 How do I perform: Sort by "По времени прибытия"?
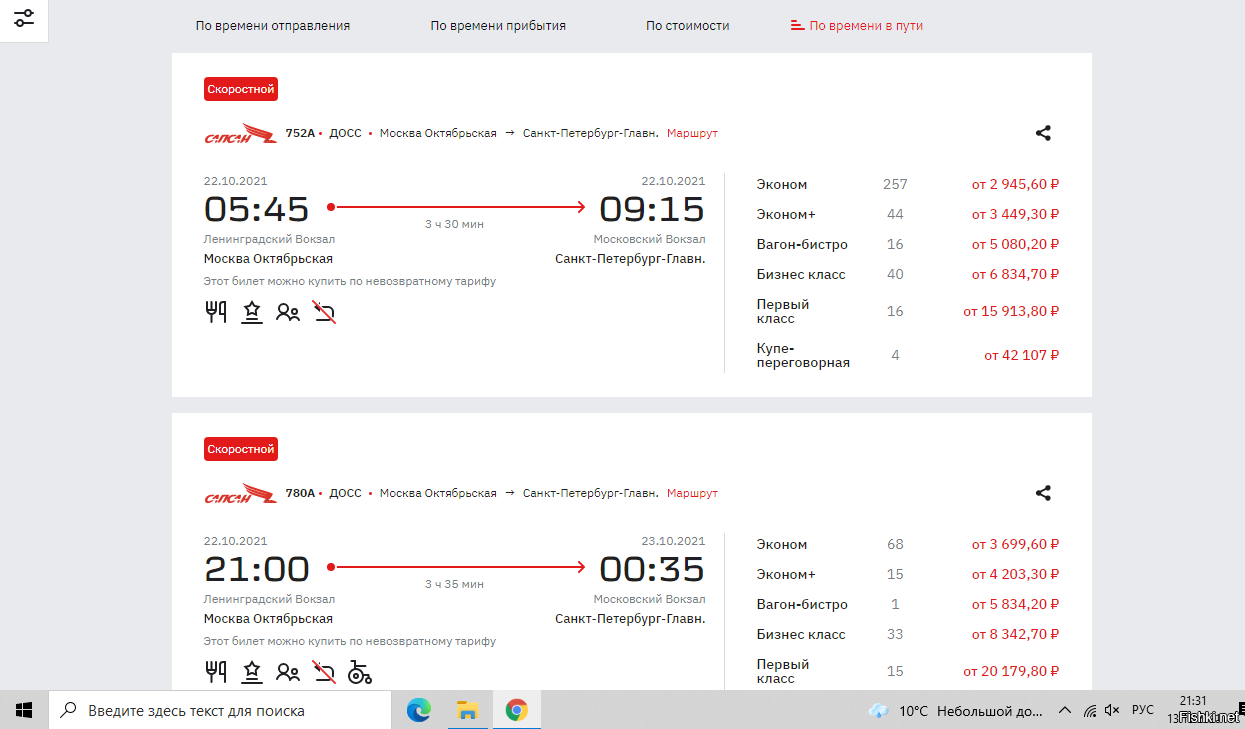pos(498,26)
